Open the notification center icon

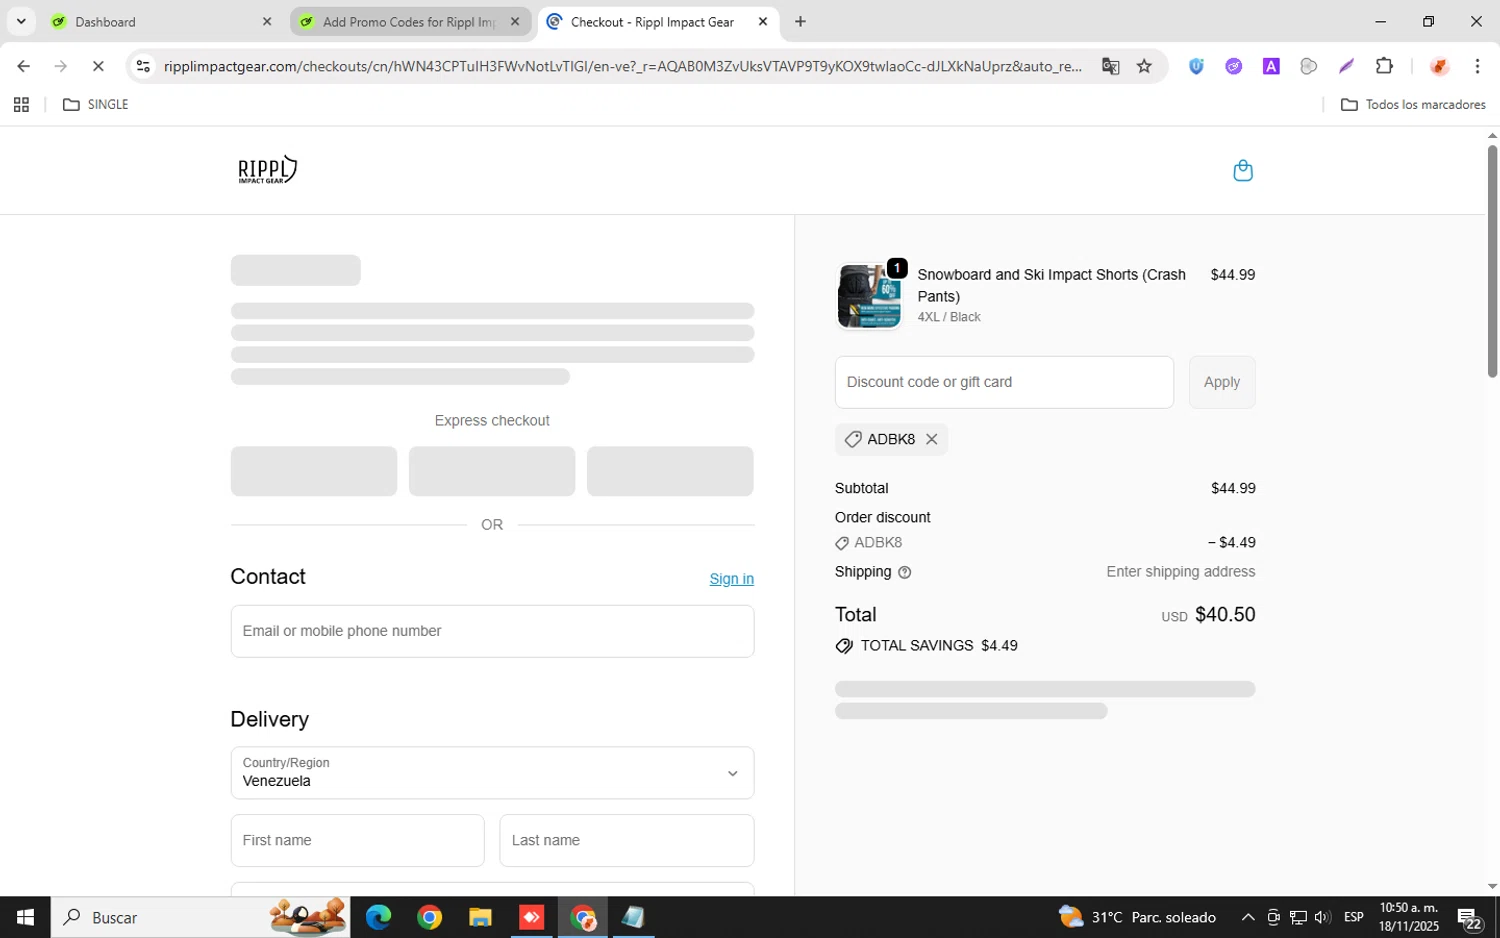1469,917
